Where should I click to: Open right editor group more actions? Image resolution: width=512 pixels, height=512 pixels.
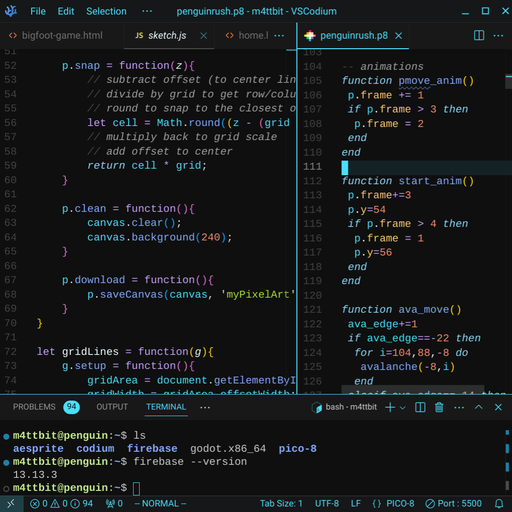pyautogui.click(x=498, y=36)
